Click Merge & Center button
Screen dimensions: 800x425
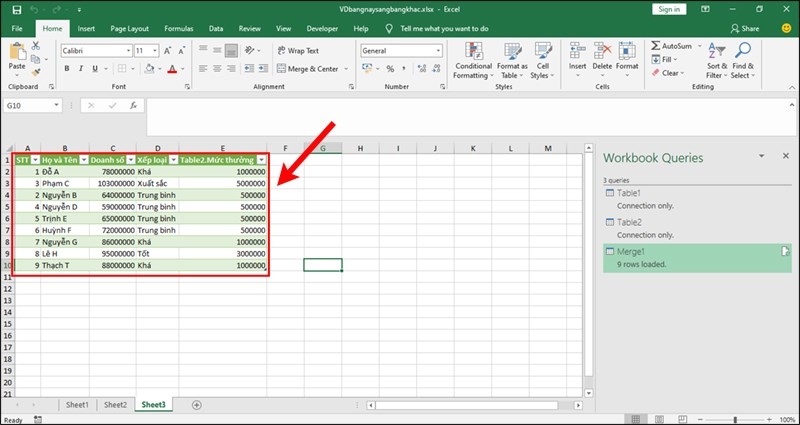pyautogui.click(x=308, y=68)
